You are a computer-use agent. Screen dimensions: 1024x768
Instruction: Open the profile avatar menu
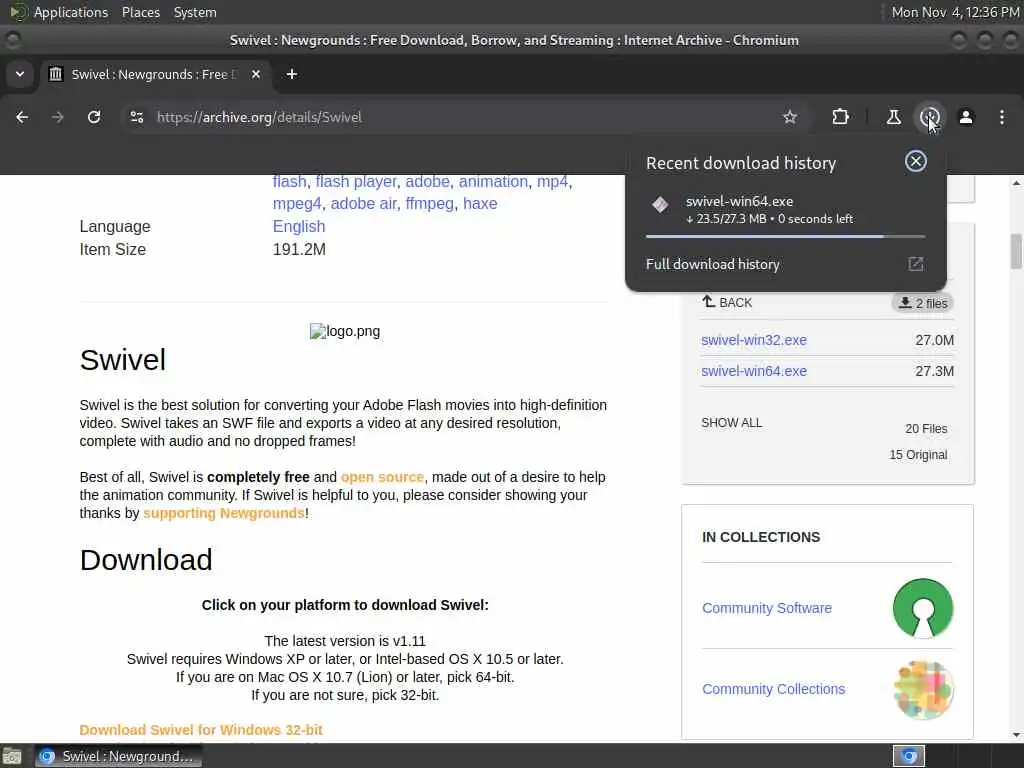[966, 117]
